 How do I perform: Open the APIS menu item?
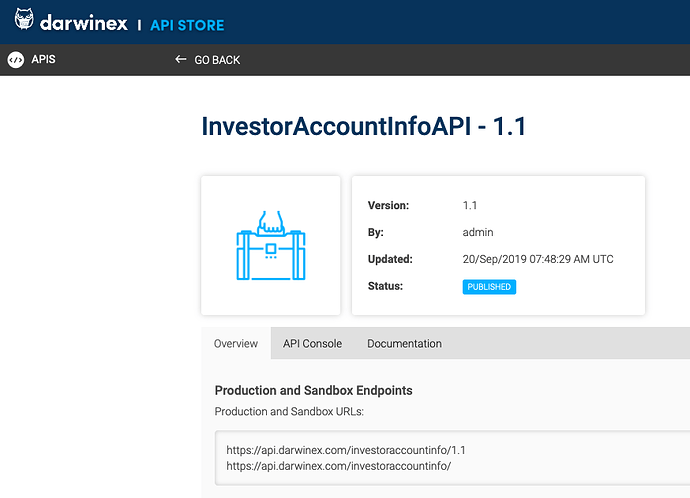point(43,59)
